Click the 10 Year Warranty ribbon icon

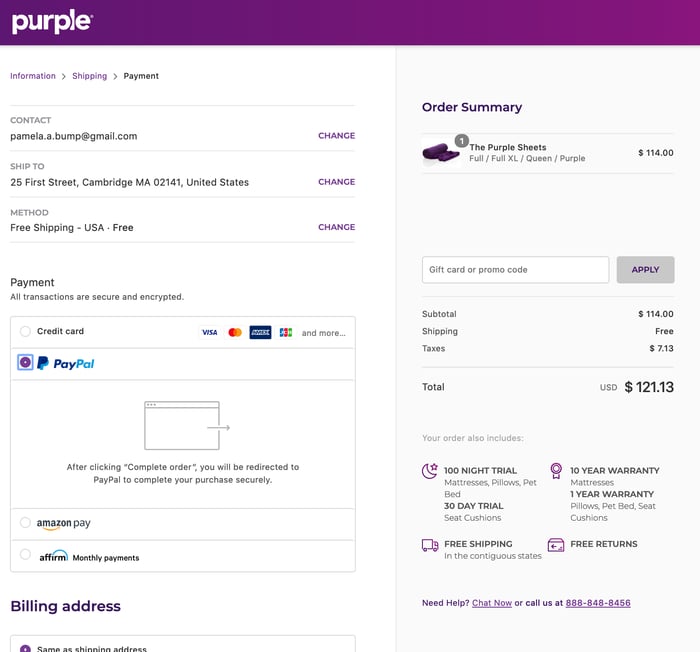pyautogui.click(x=556, y=471)
